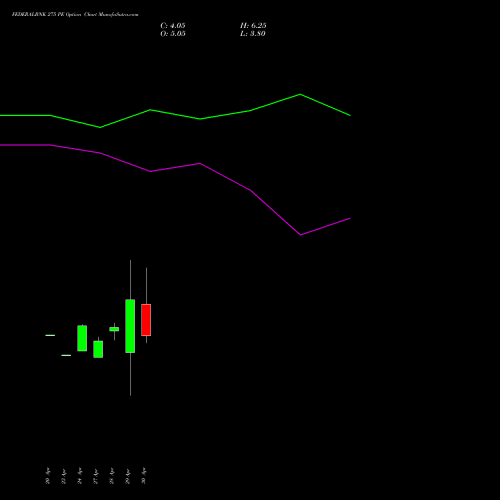The image size is (500, 500).
Task: Select the small green doji candle
Action: point(114,329)
